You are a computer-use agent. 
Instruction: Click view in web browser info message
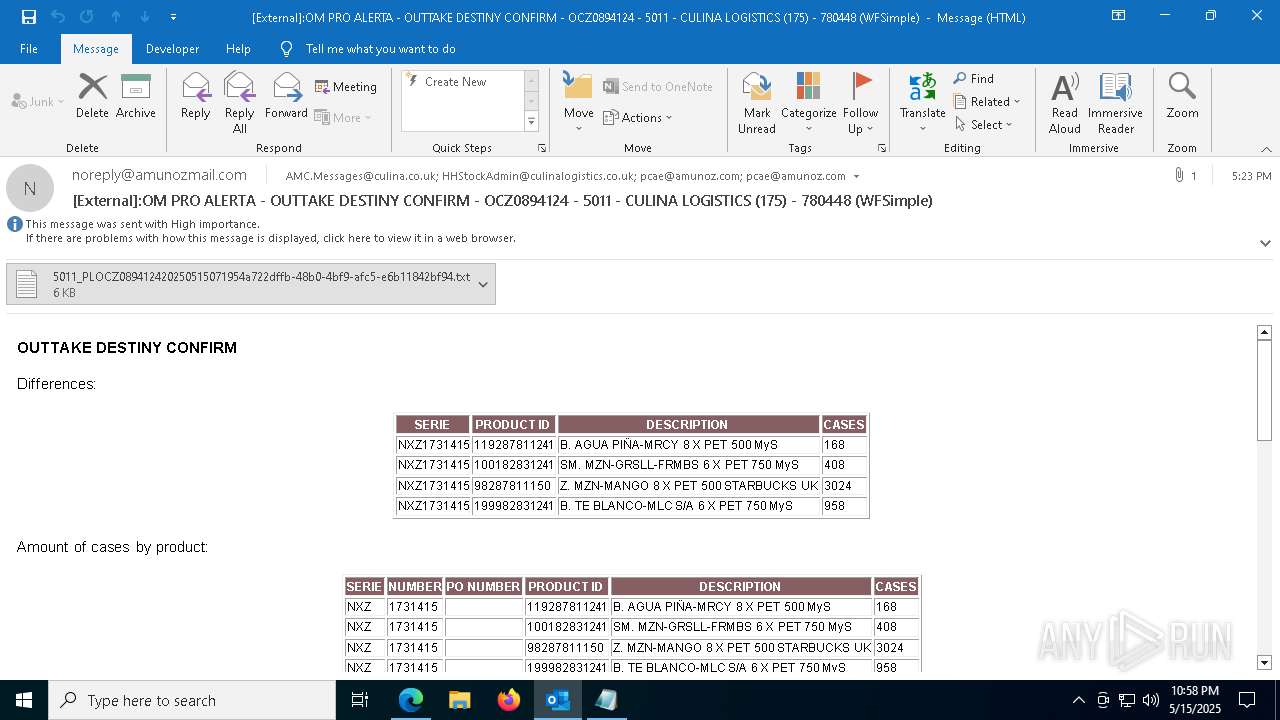[x=270, y=238]
